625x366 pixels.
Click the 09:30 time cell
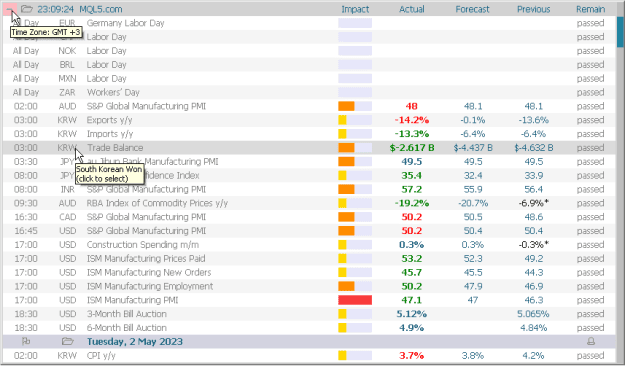(x=26, y=203)
